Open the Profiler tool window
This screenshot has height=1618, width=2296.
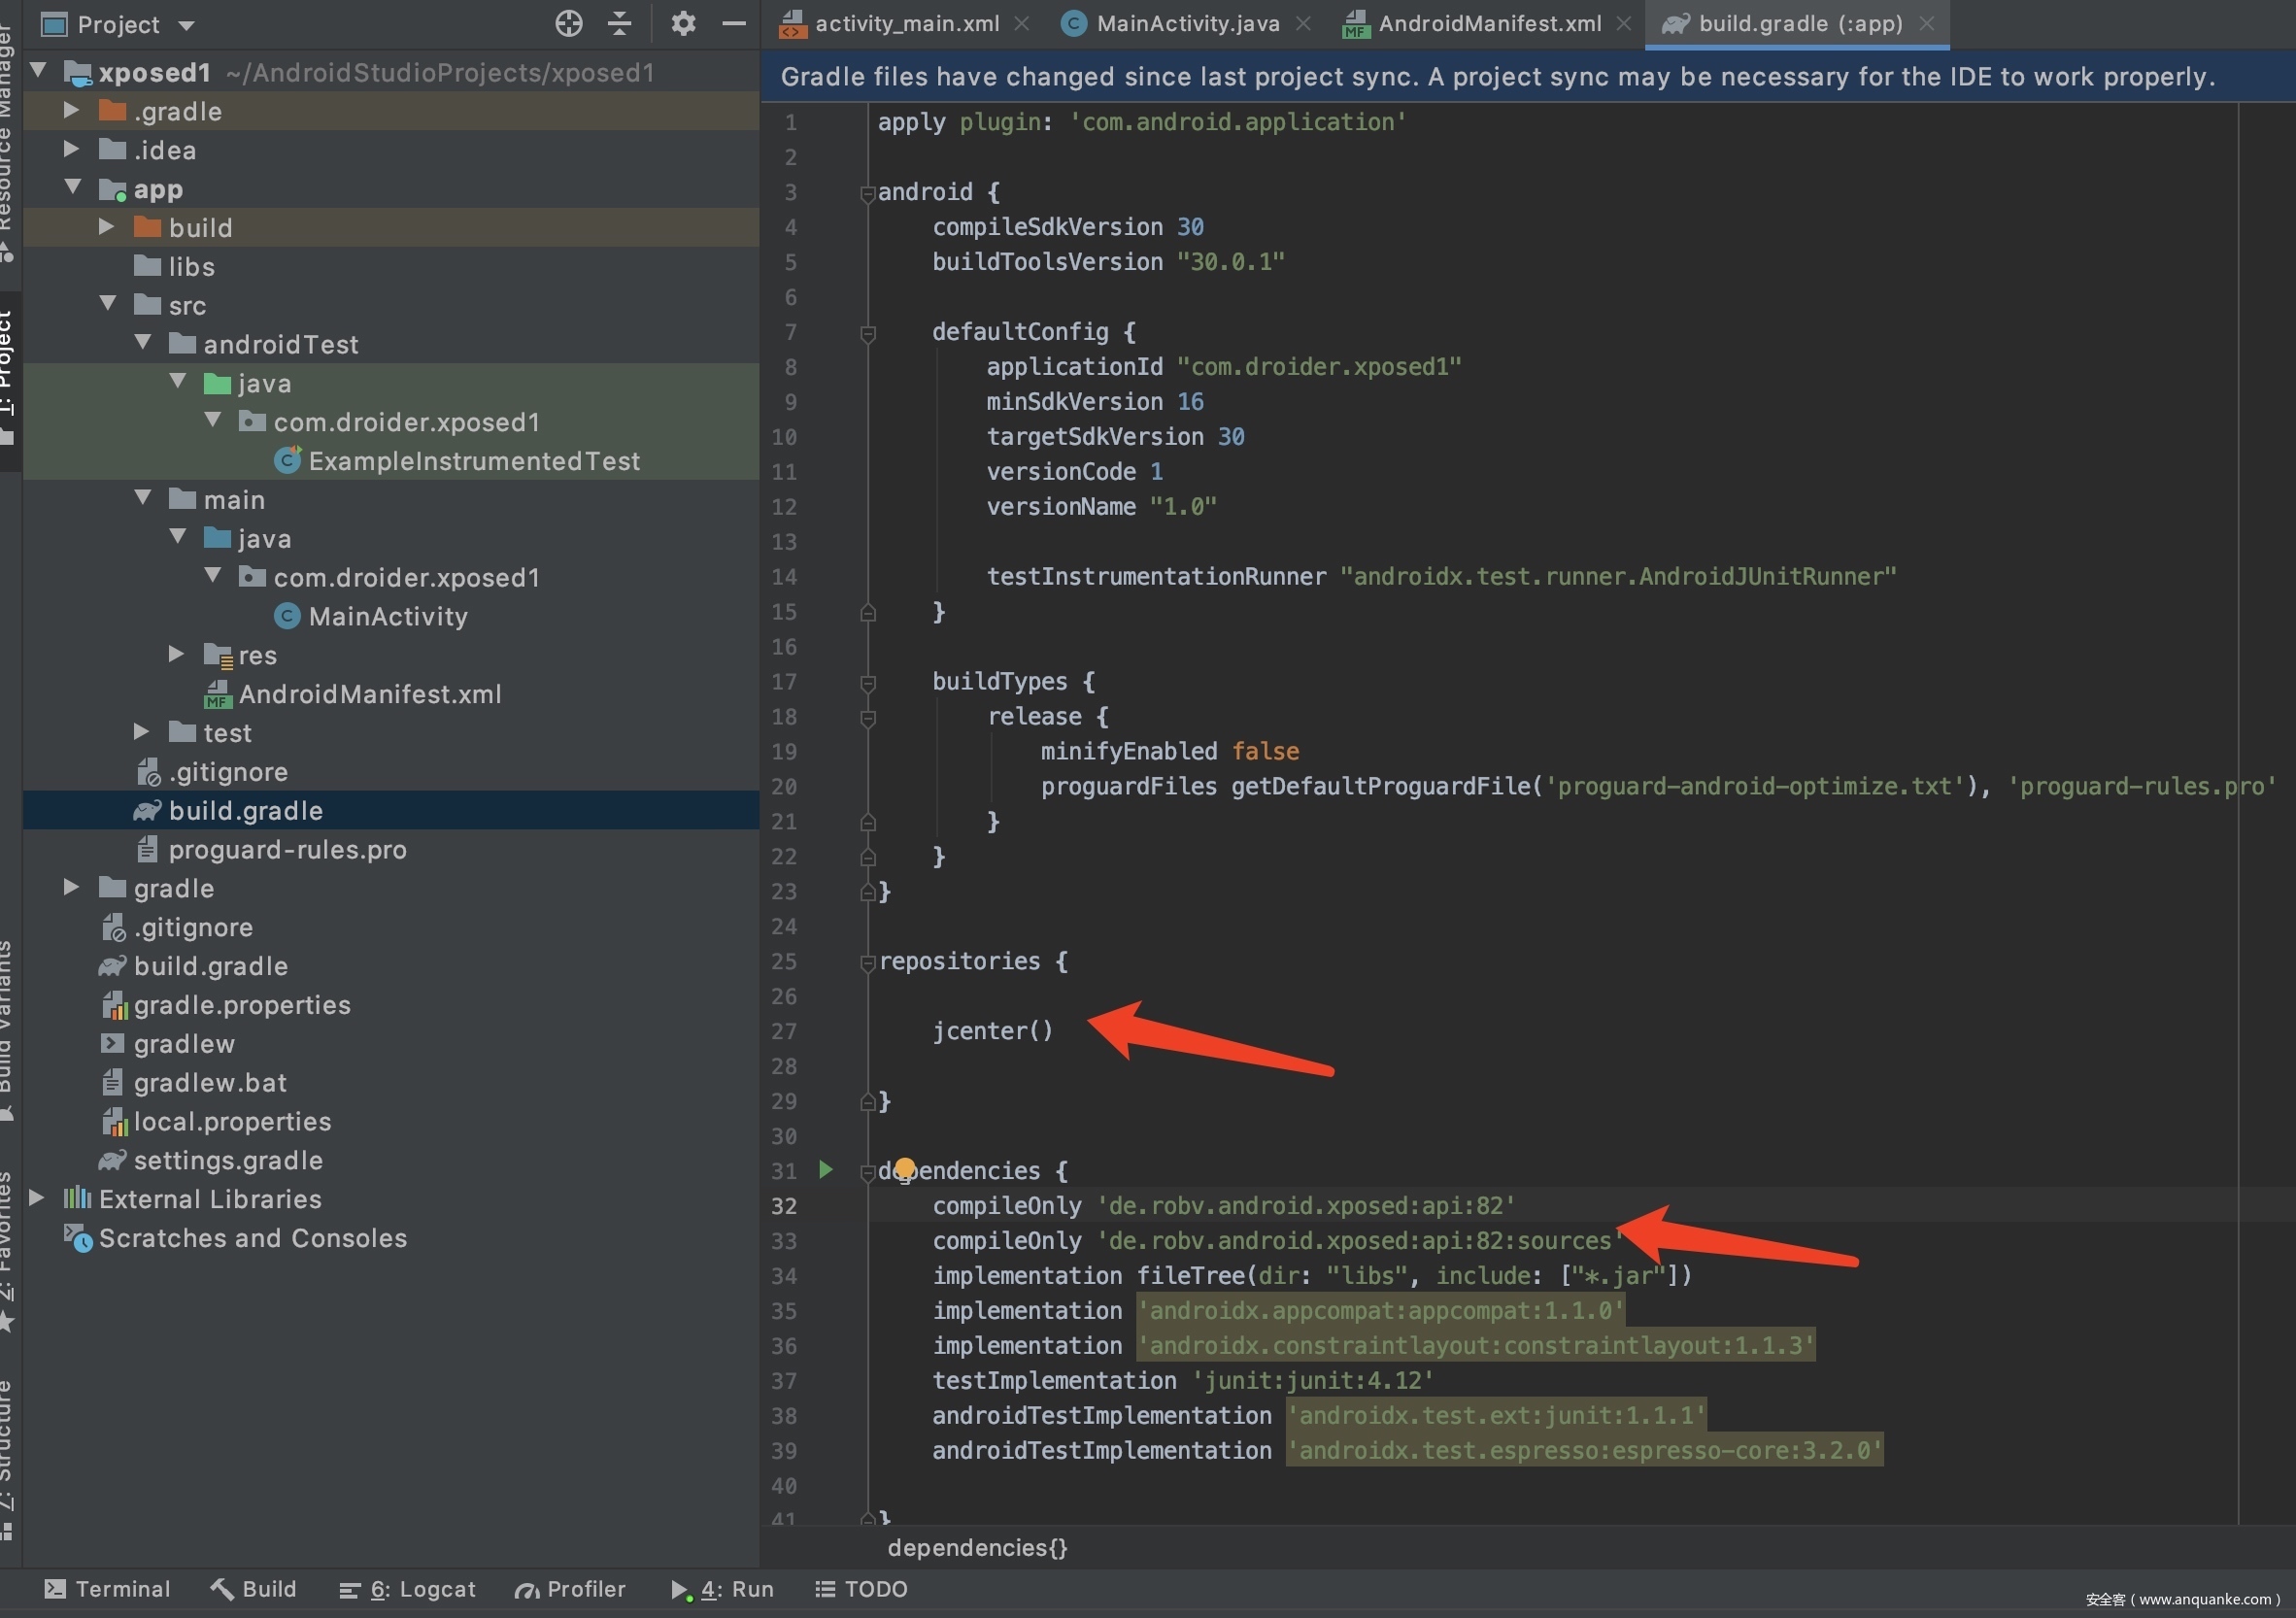[x=570, y=1589]
